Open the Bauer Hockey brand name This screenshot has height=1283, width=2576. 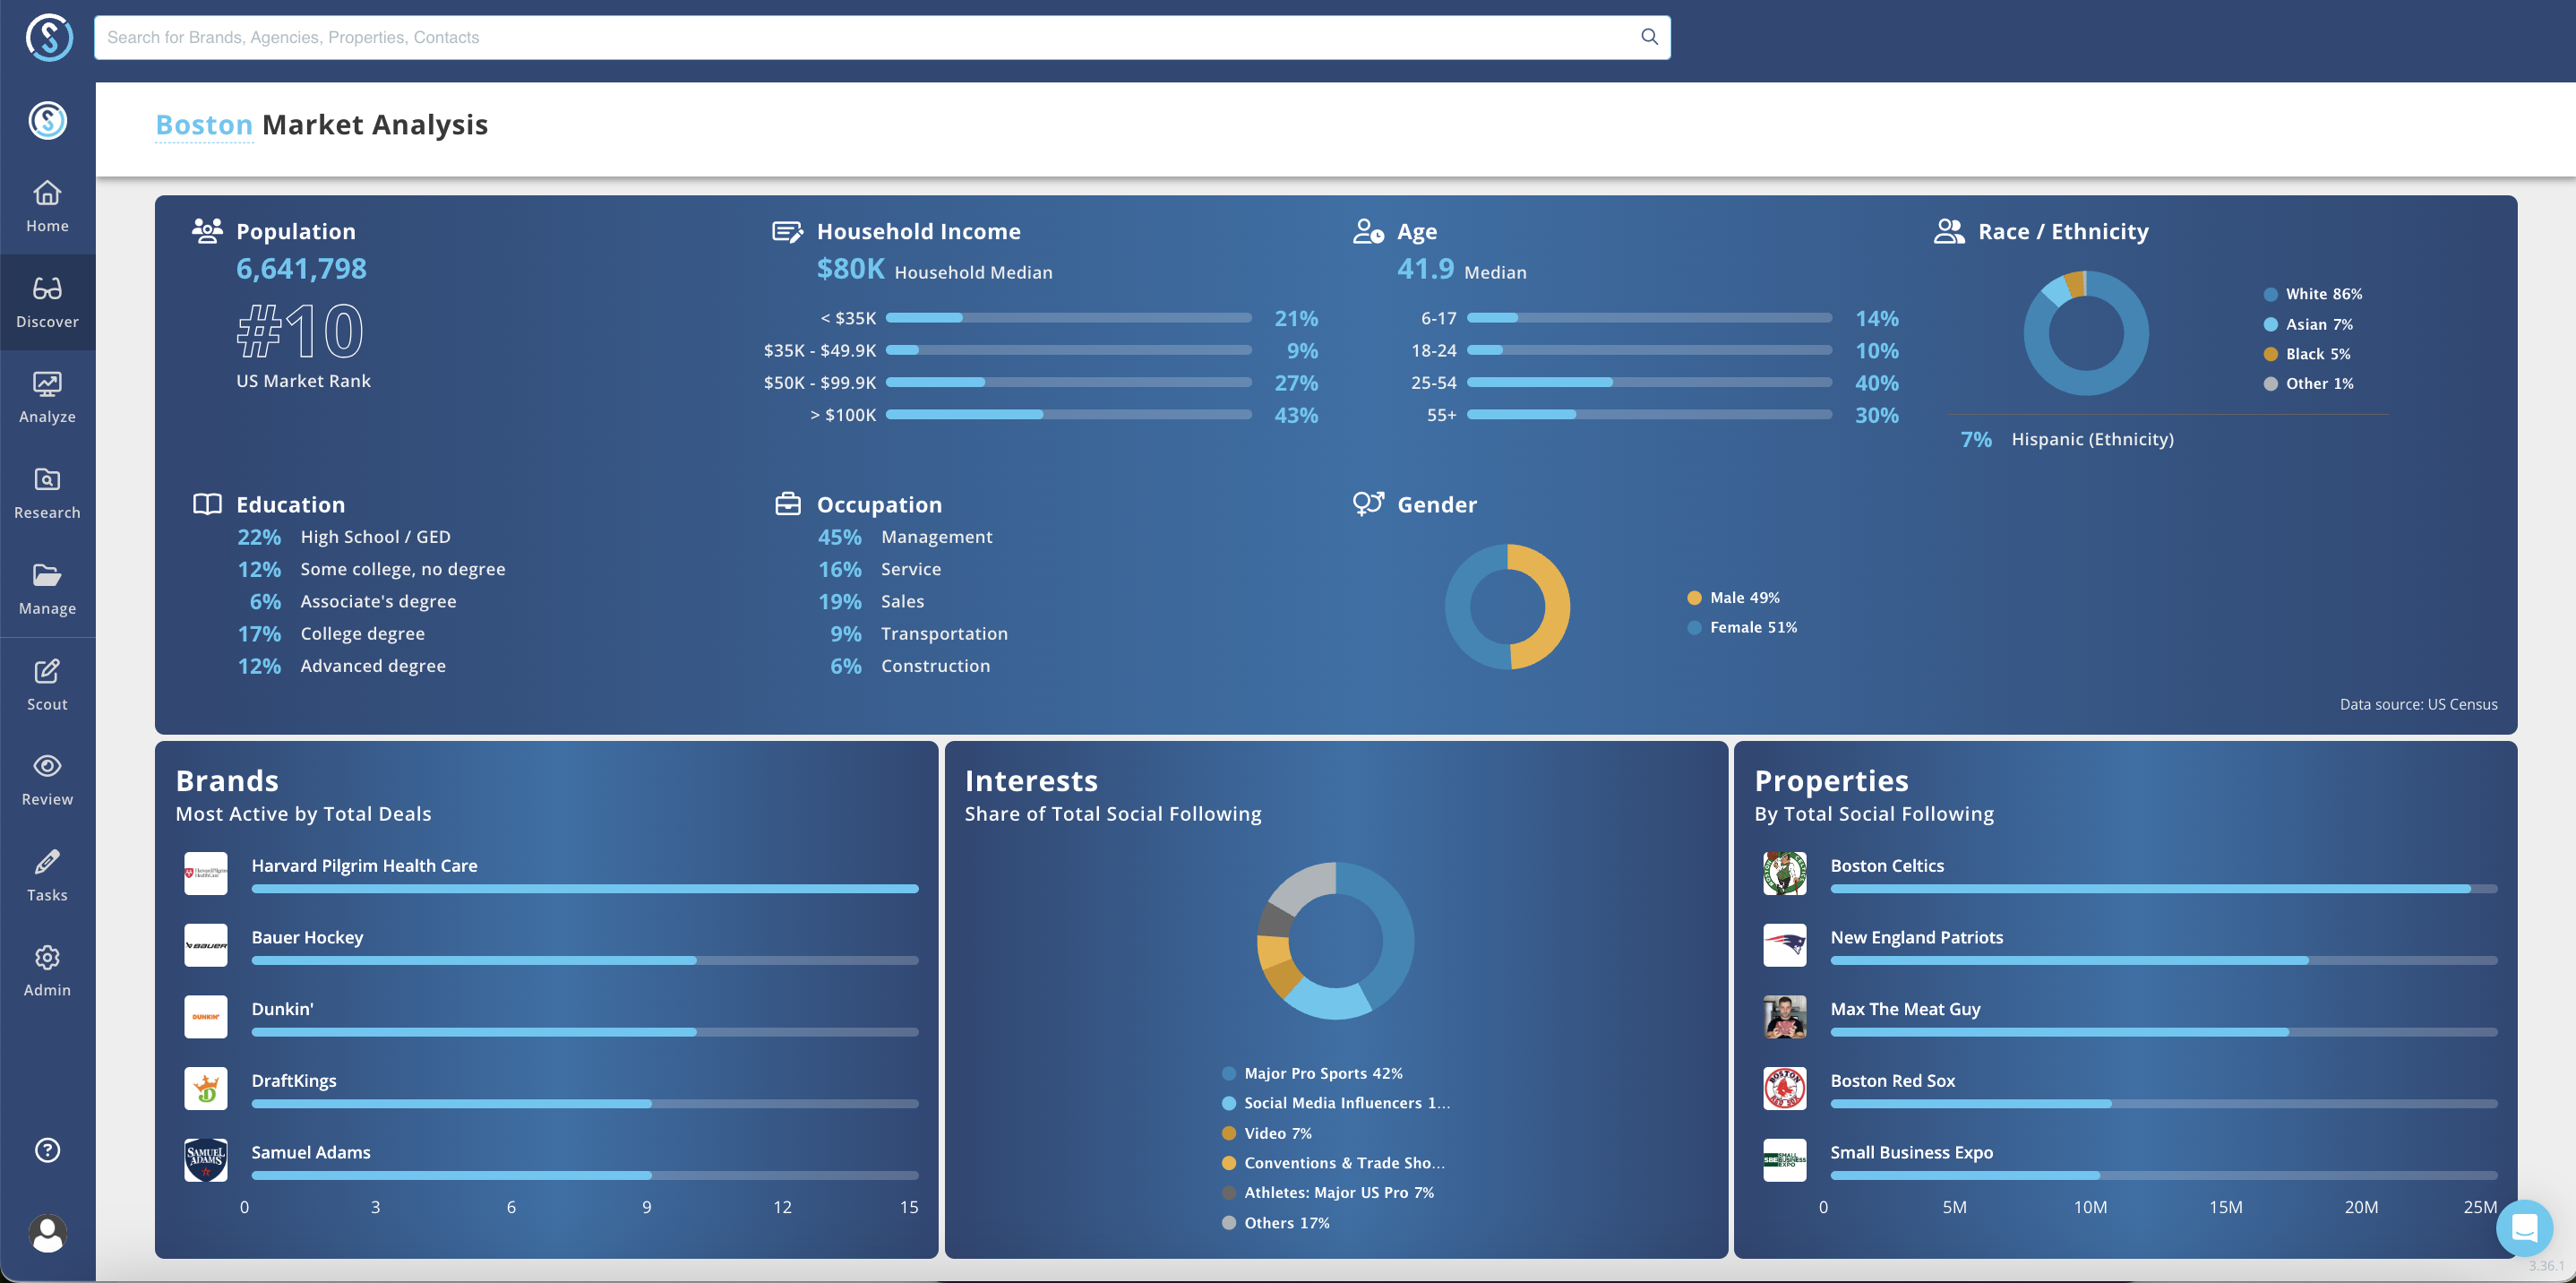[307, 938]
